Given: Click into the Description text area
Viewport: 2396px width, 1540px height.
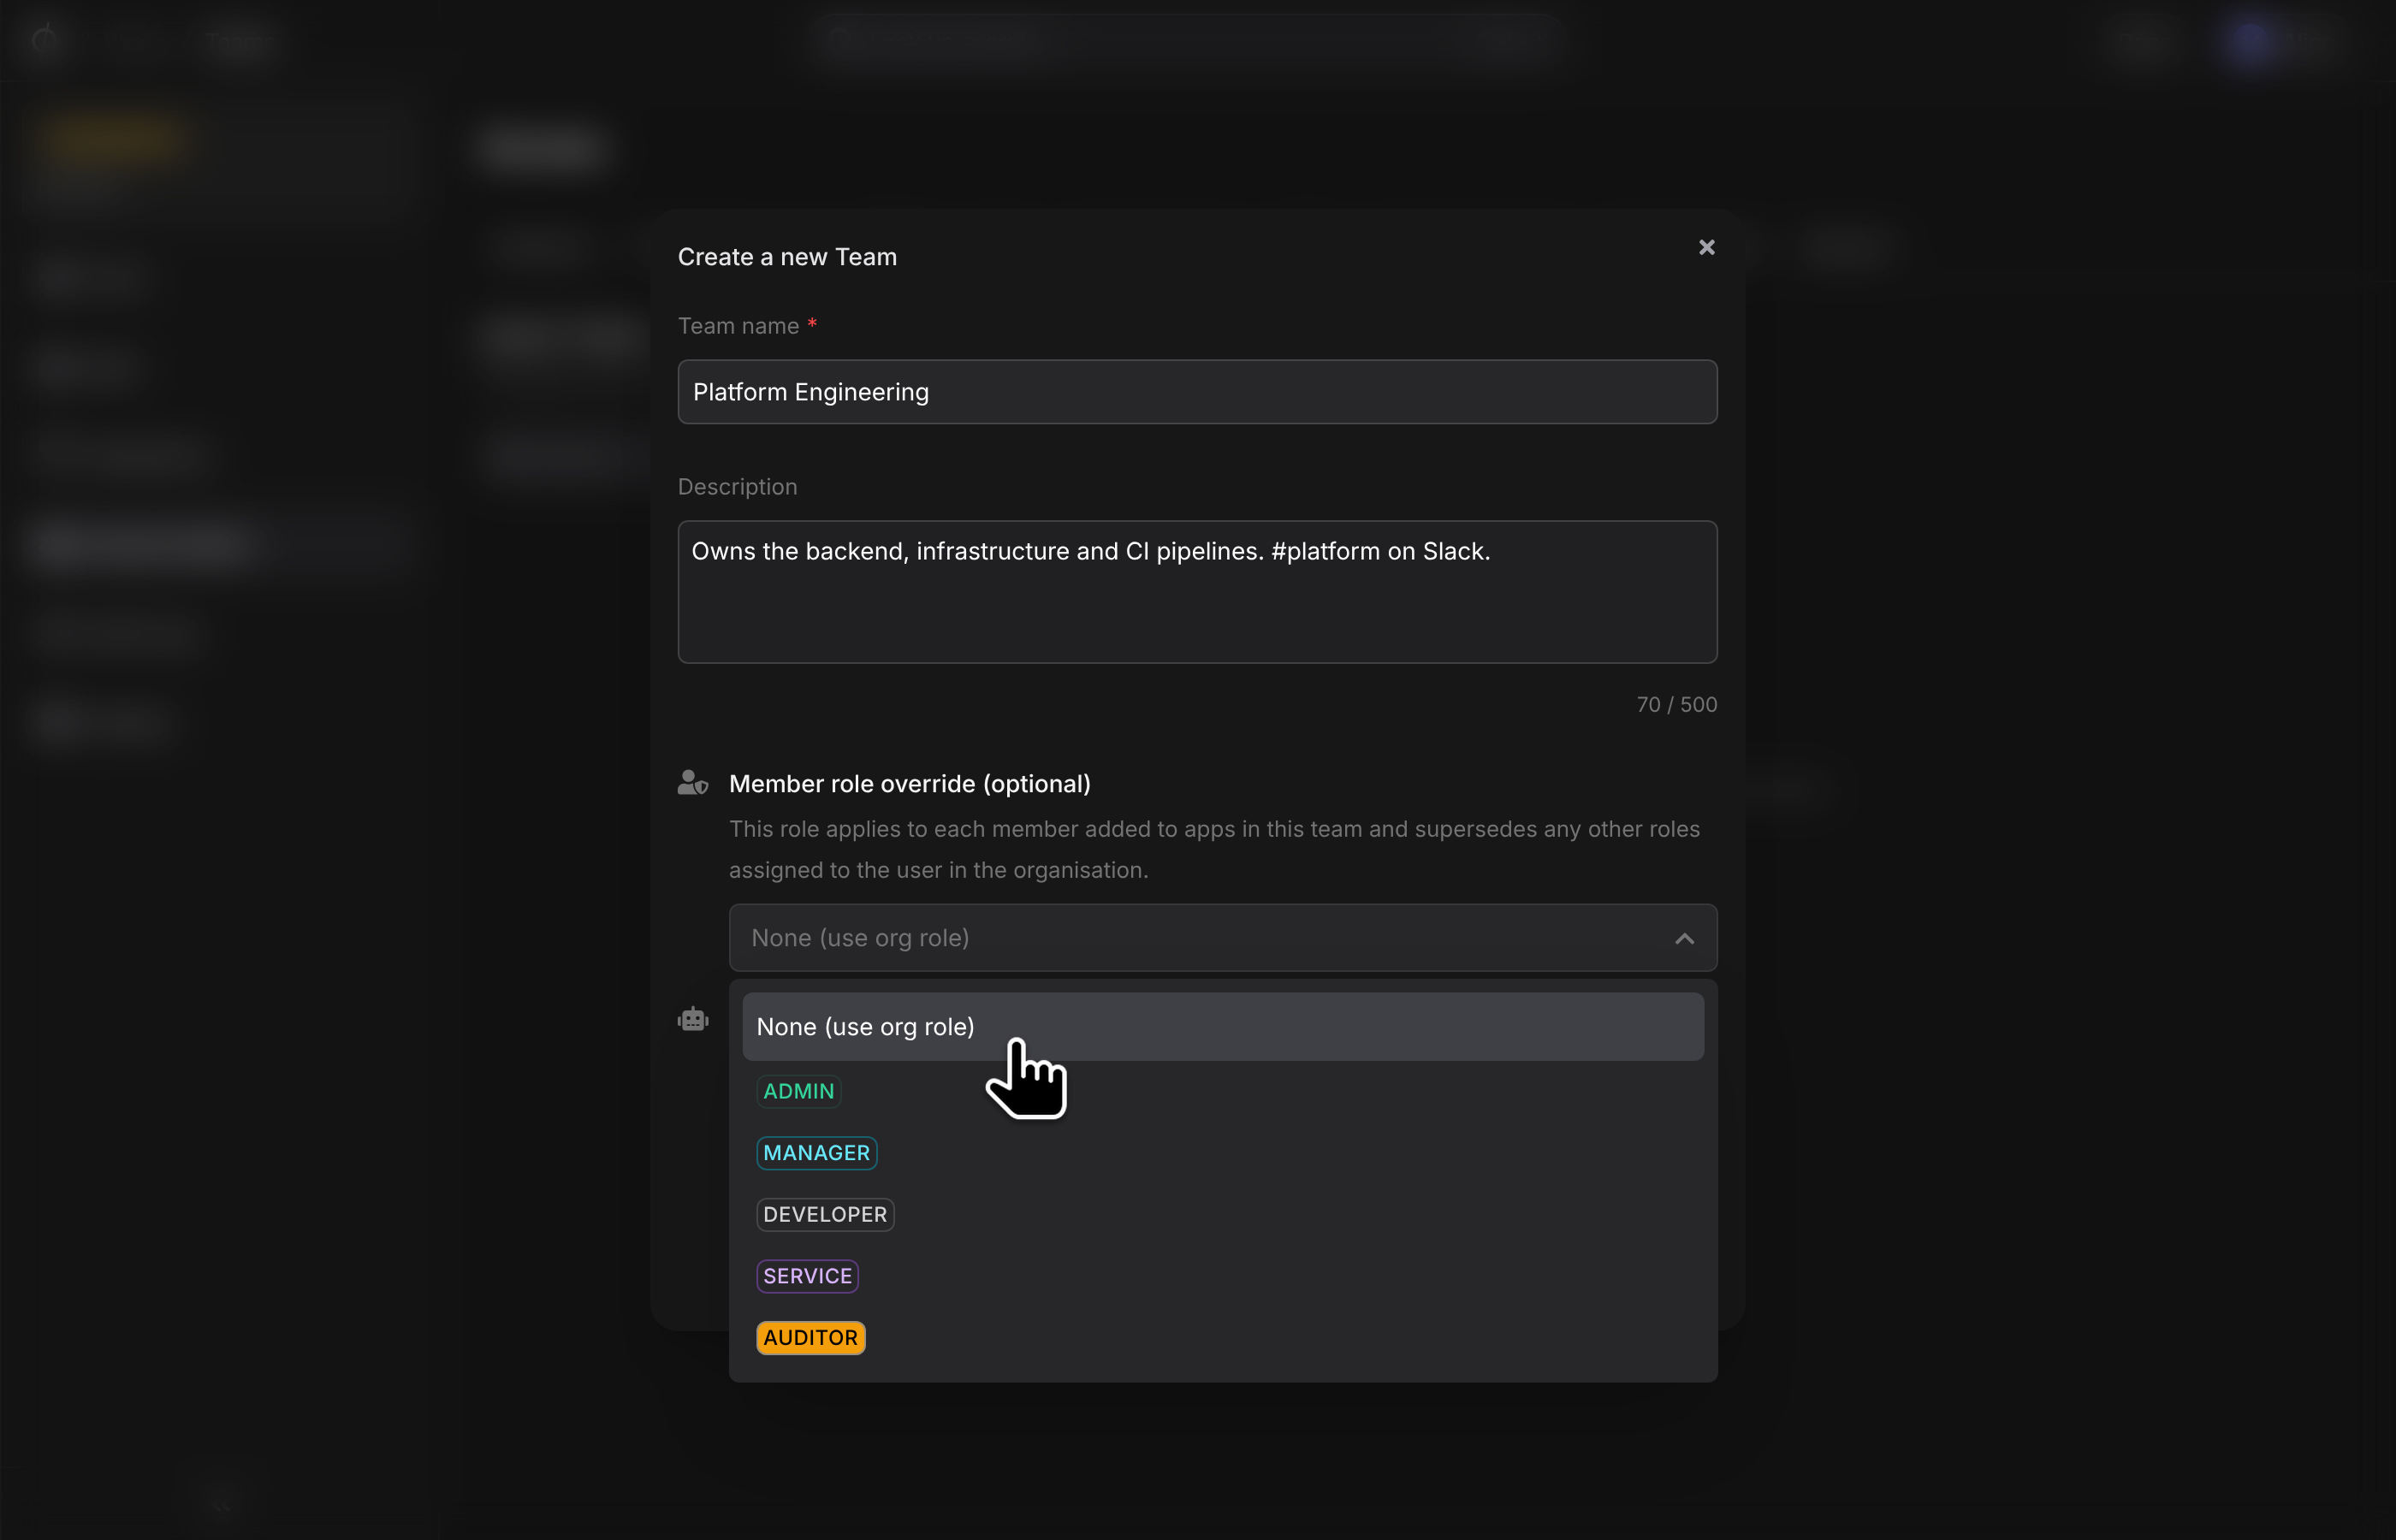Looking at the screenshot, I should click(1197, 592).
